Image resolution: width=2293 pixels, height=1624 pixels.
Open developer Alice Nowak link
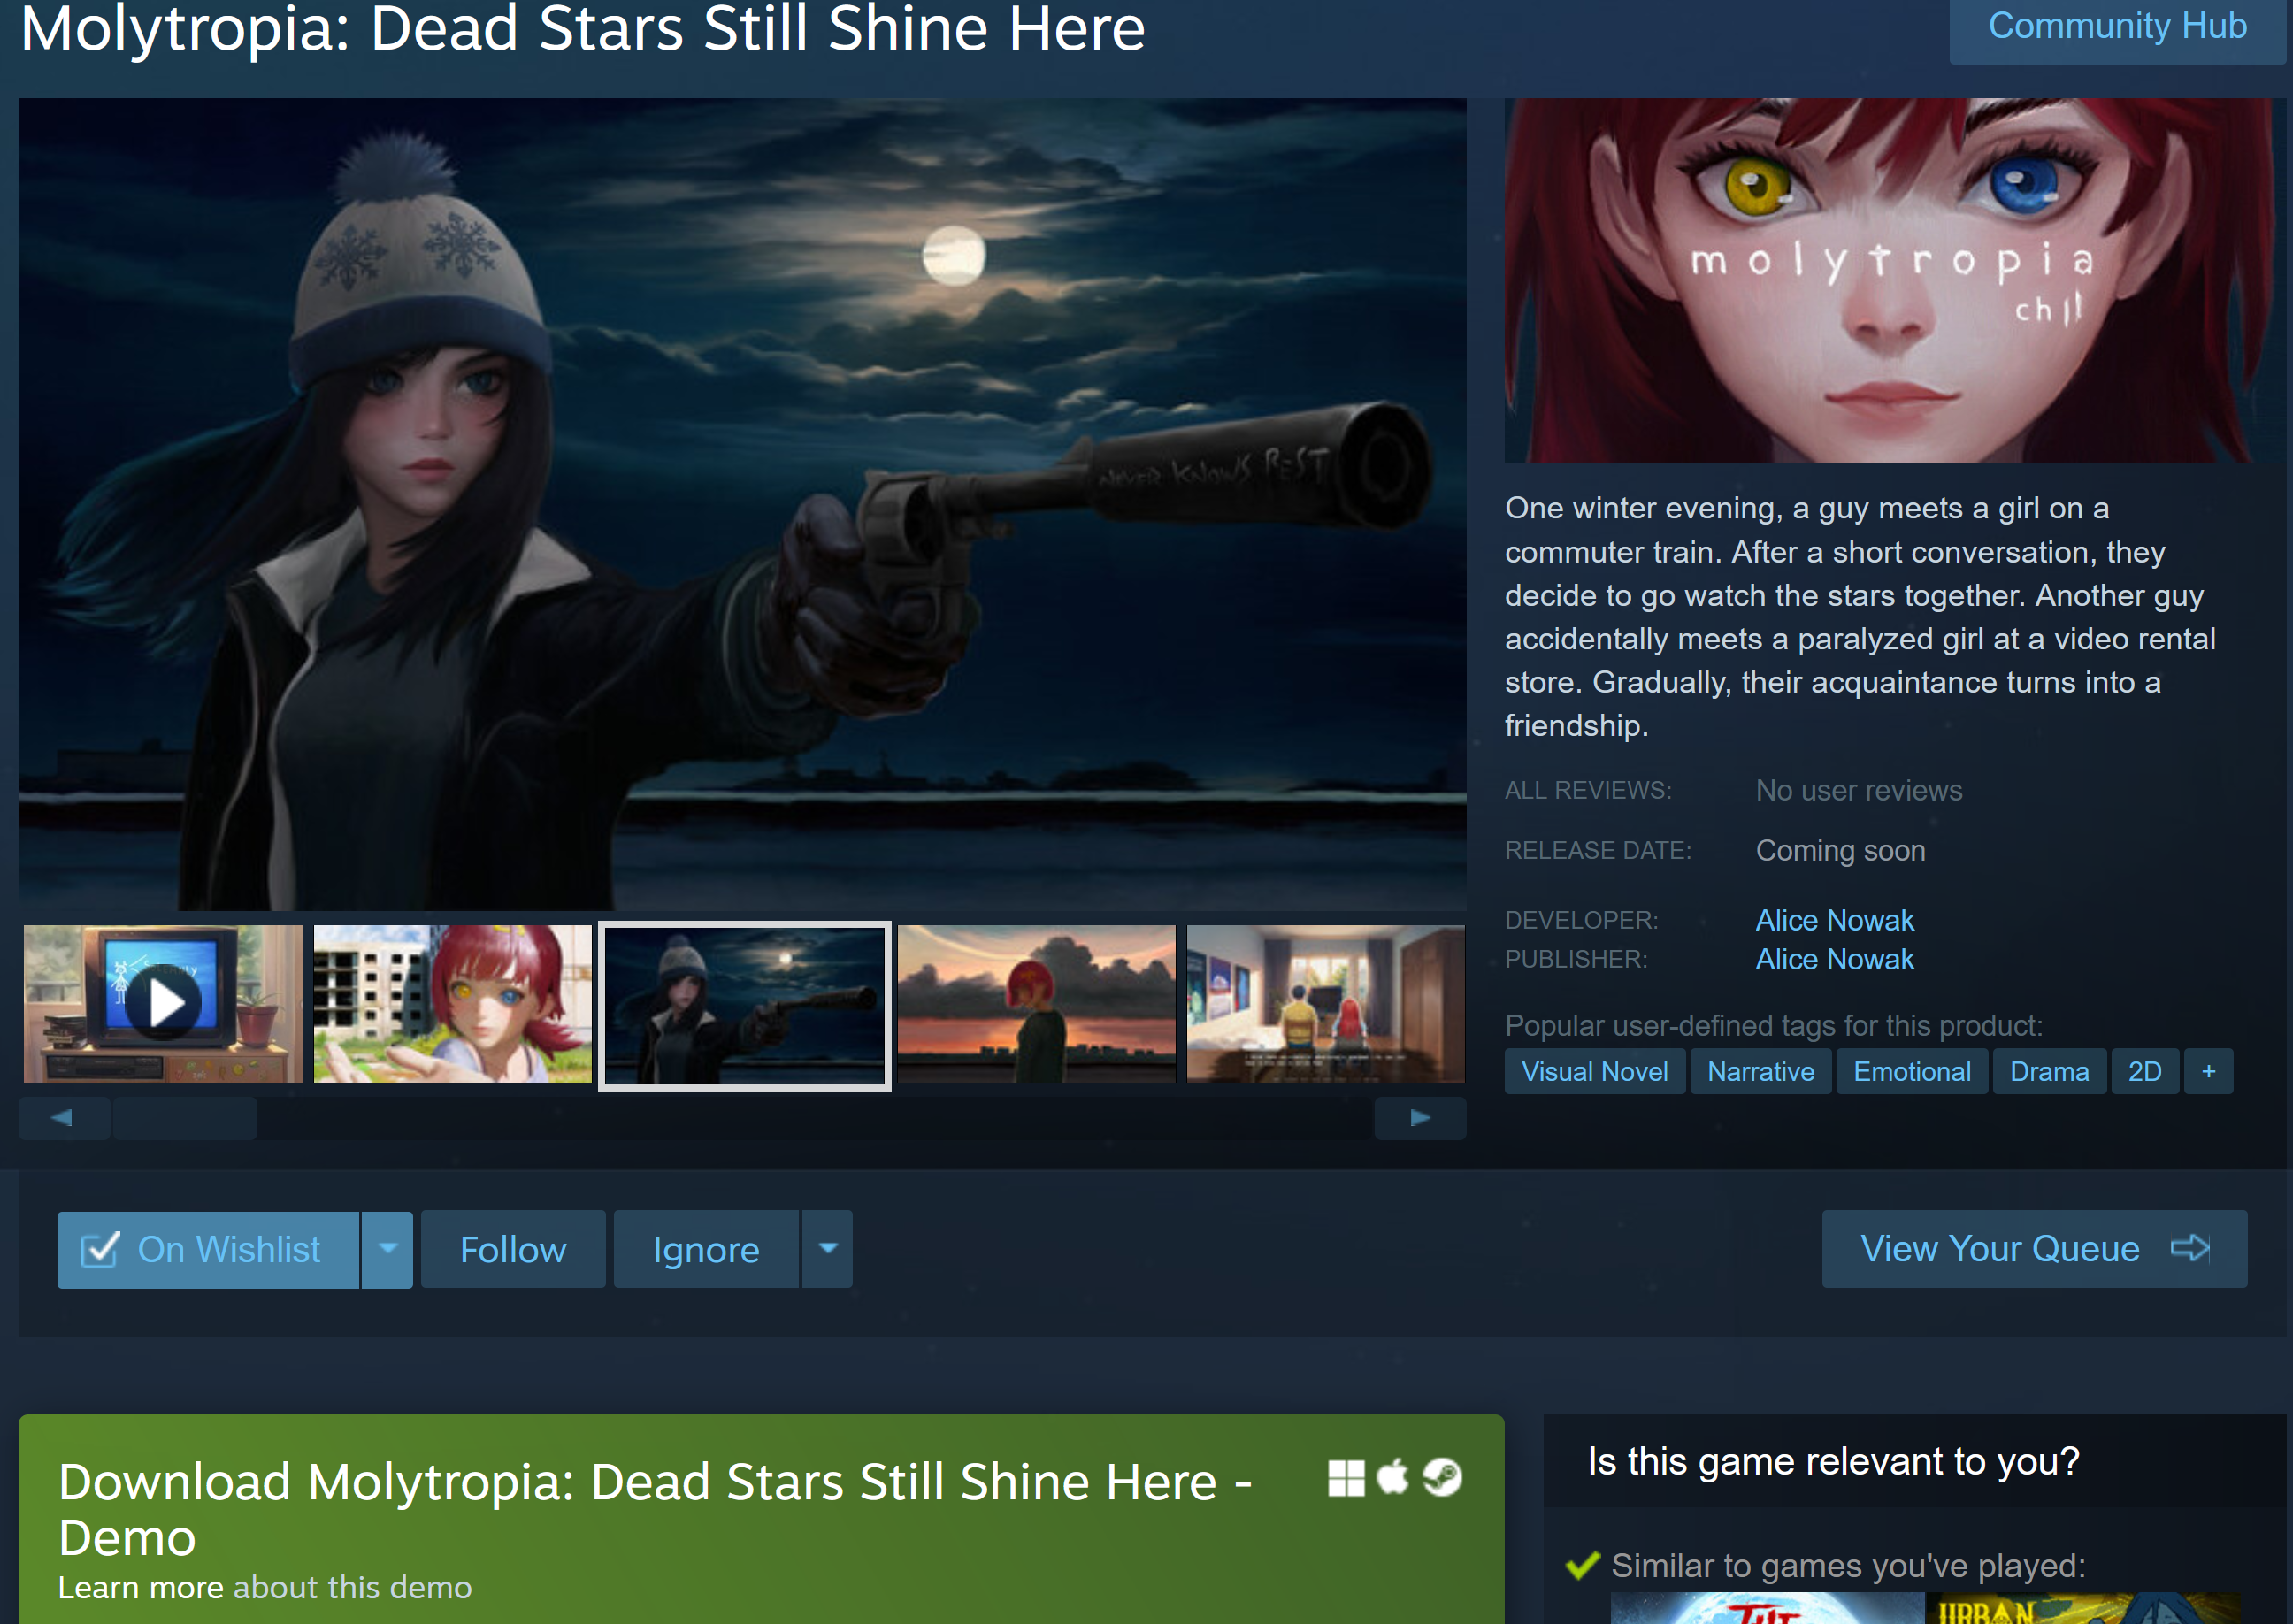tap(1834, 920)
